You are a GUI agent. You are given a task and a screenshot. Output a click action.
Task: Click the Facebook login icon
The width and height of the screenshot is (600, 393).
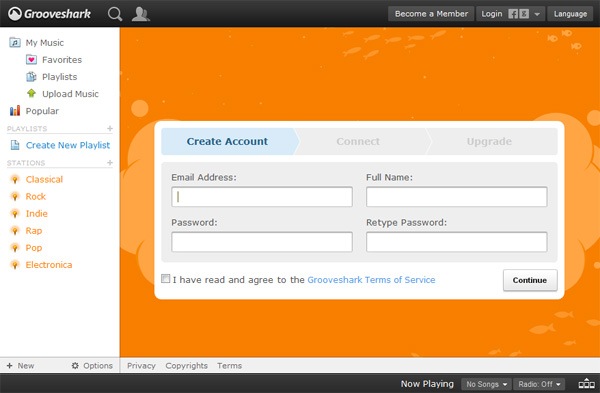coord(513,14)
